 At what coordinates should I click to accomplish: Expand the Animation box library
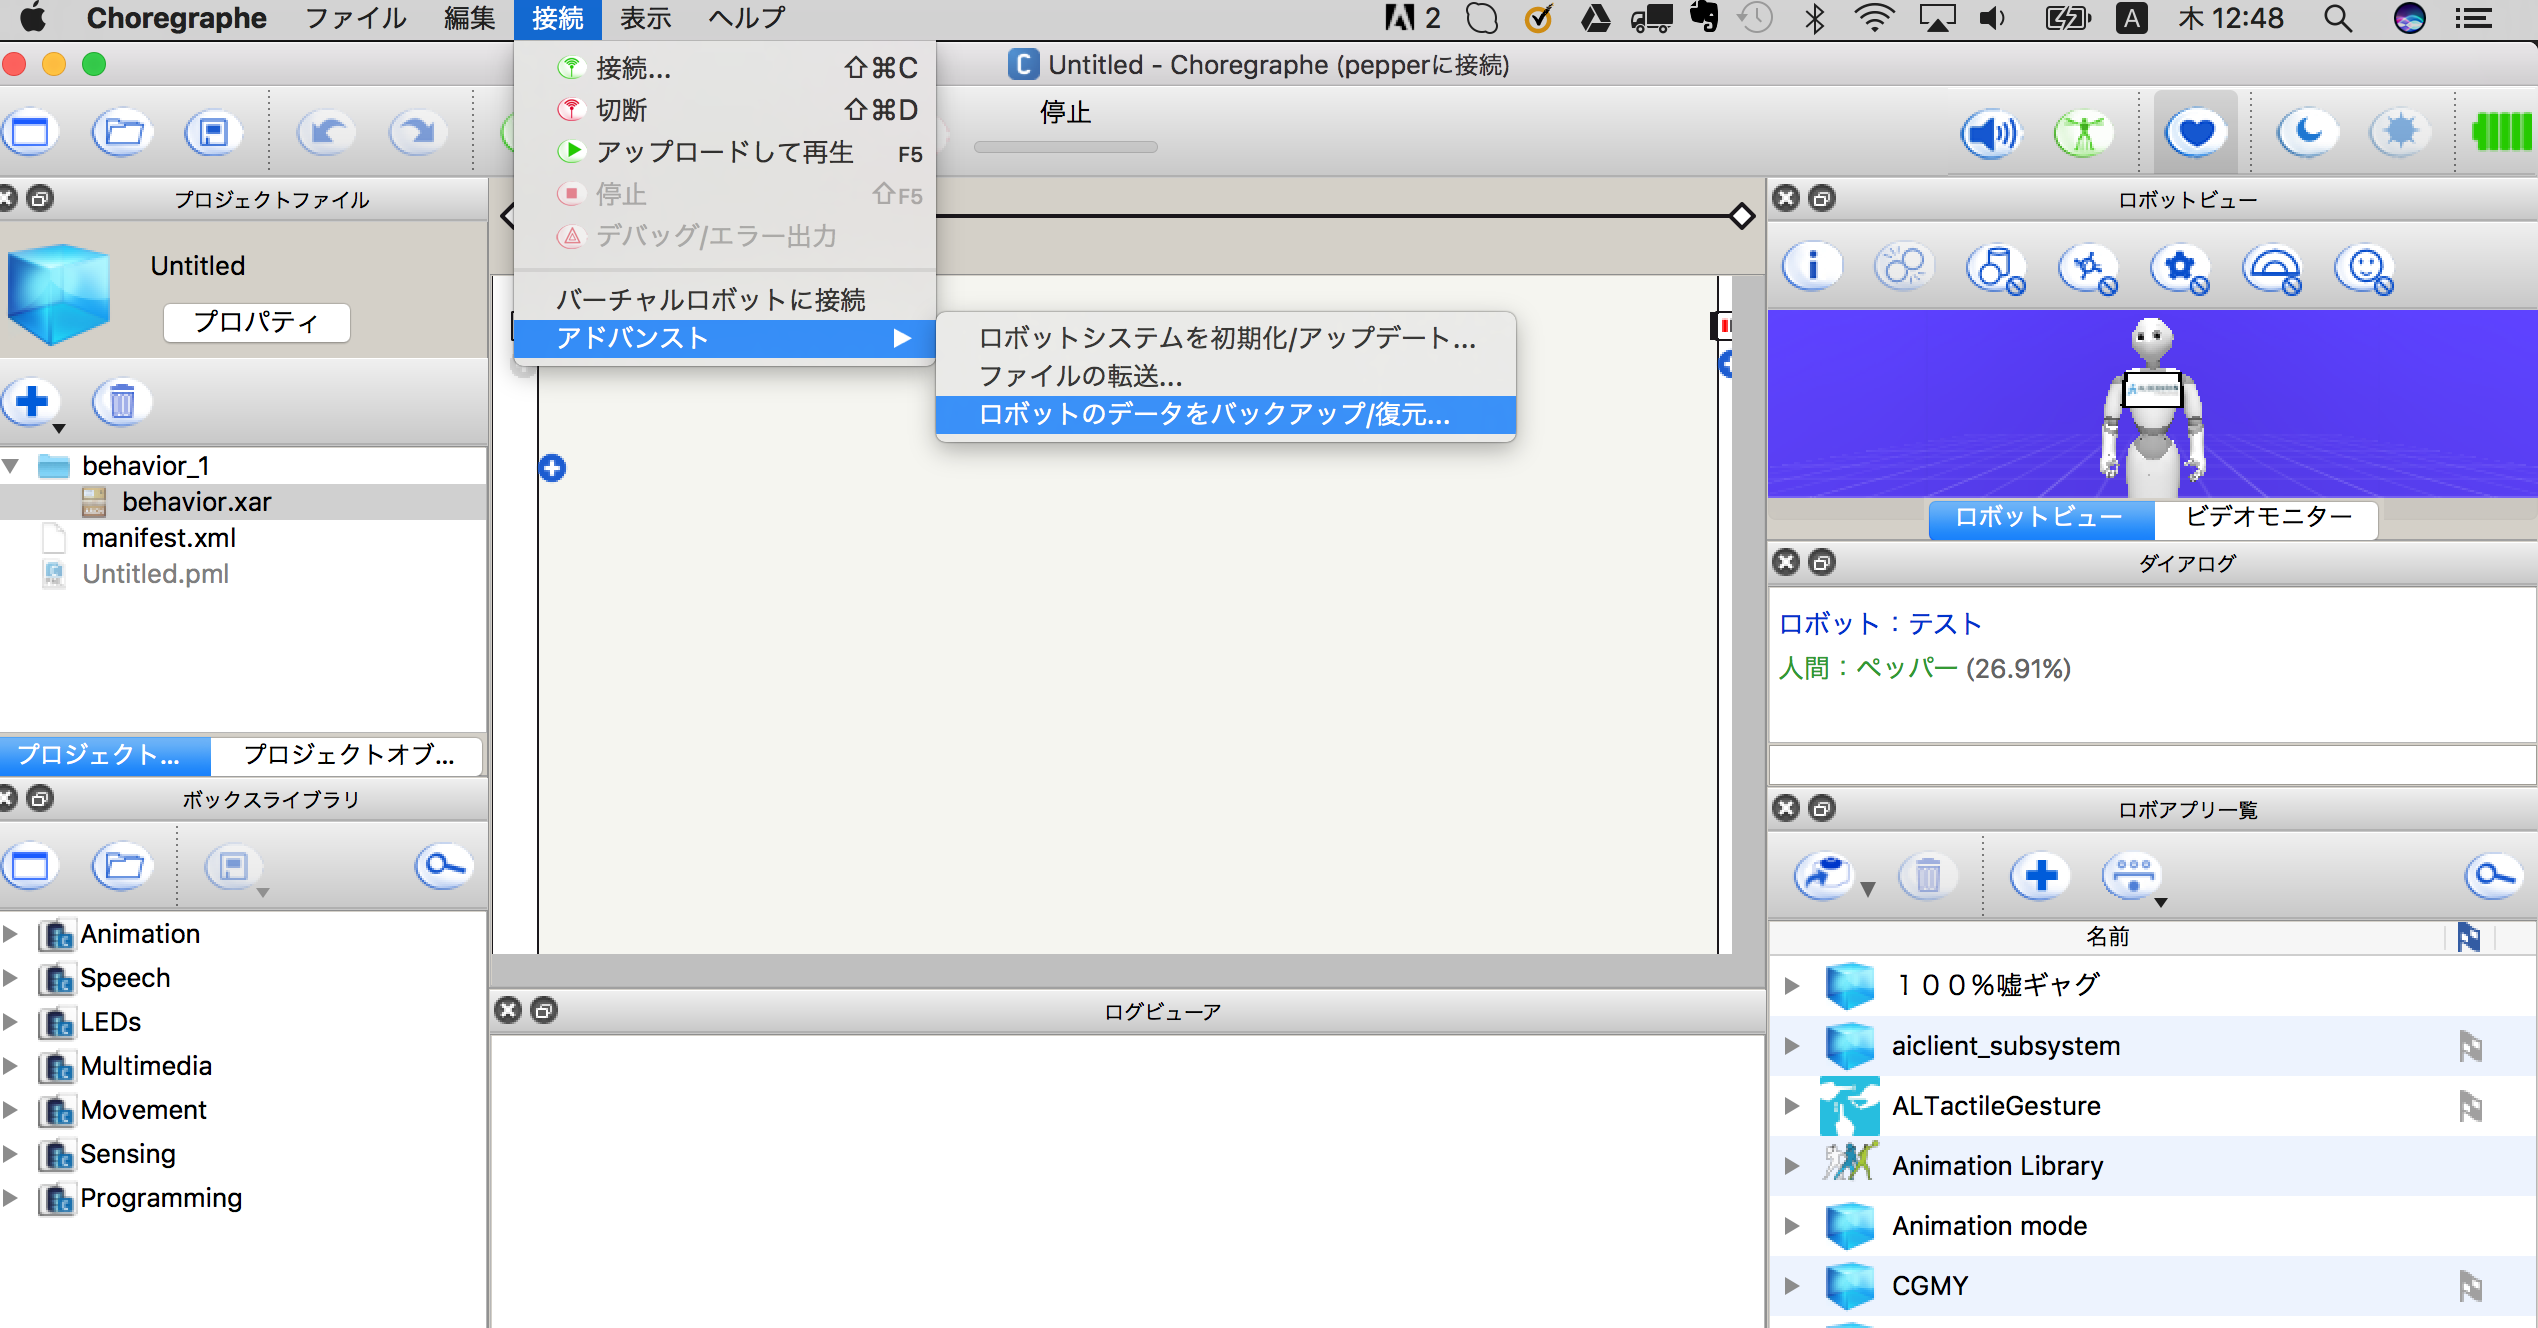11,934
